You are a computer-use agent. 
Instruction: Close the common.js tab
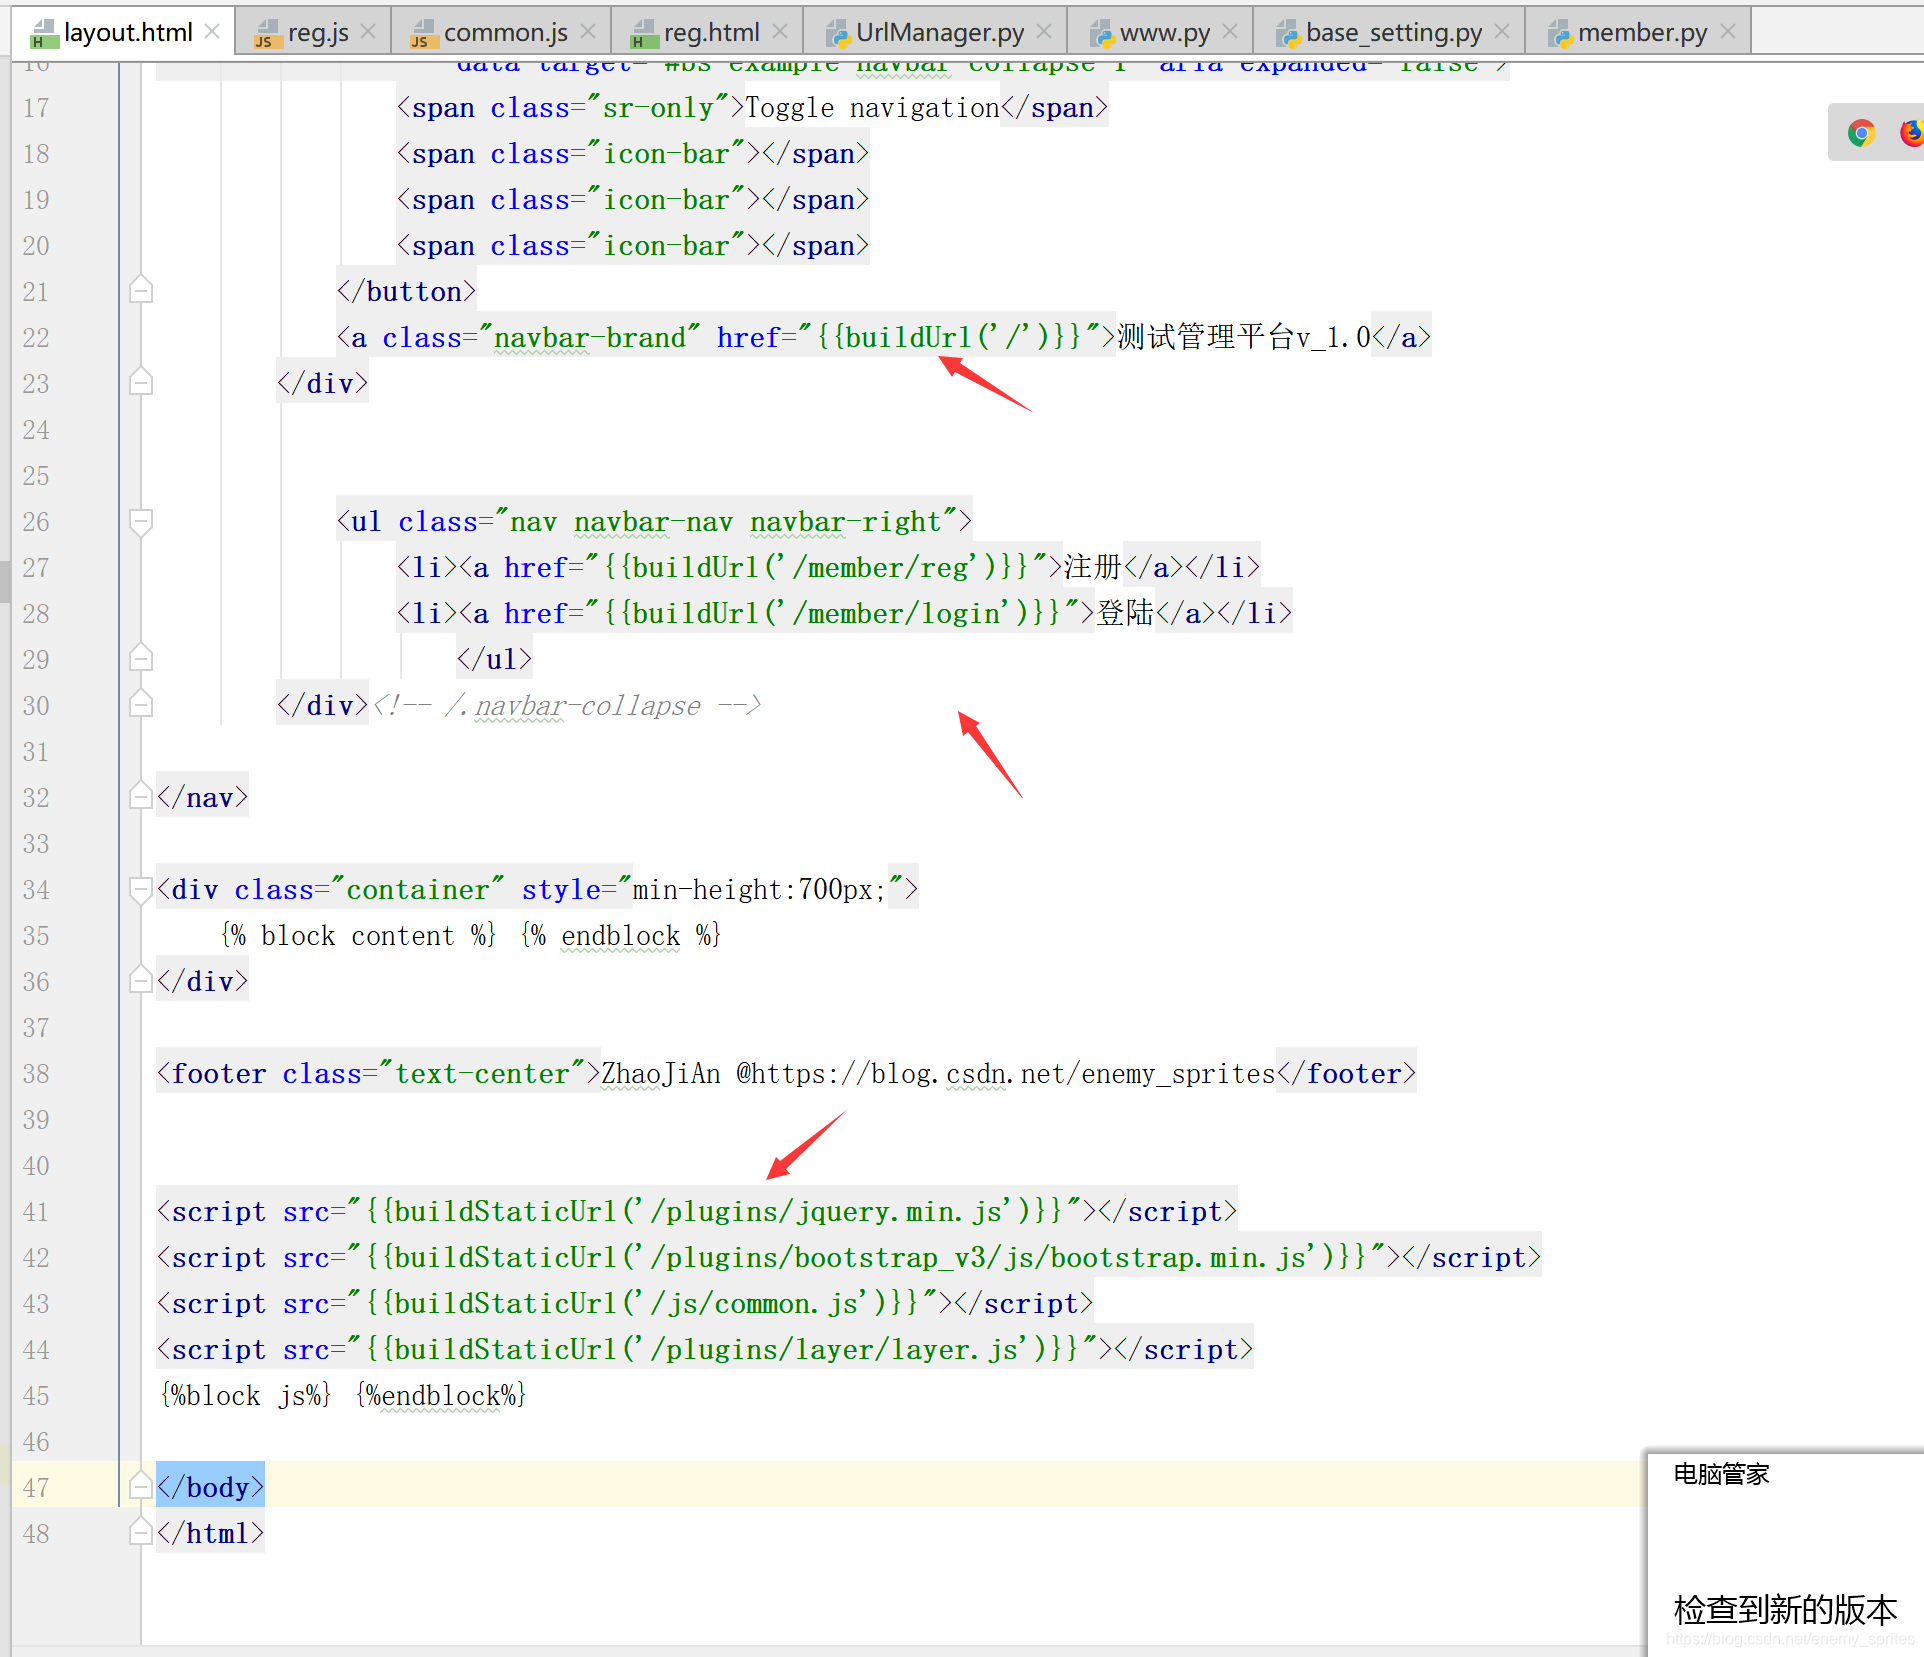(x=588, y=32)
